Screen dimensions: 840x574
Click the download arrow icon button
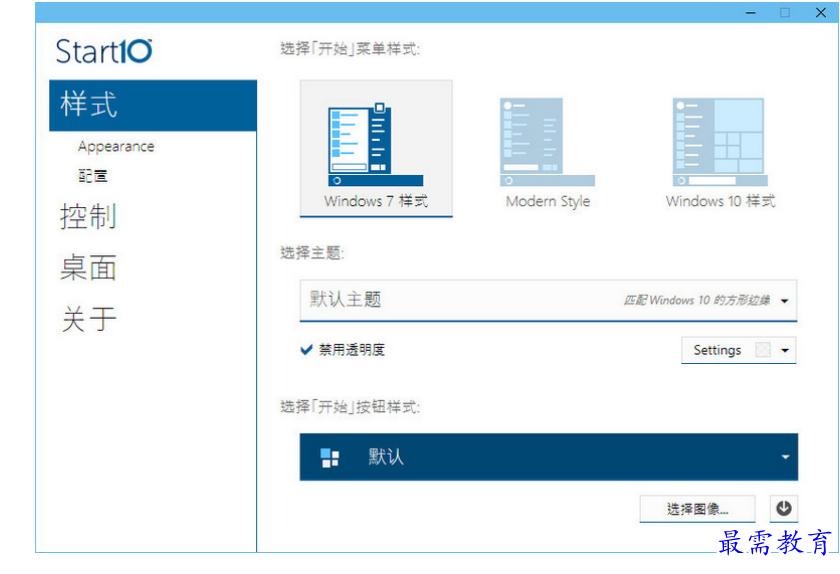(x=784, y=508)
